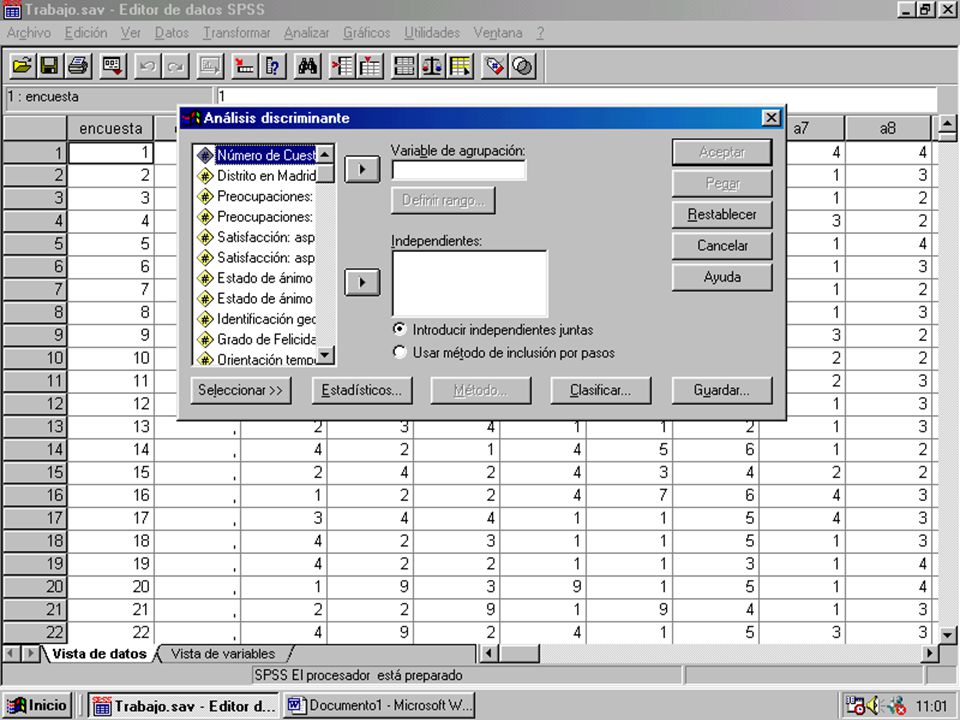Viewport: 960px width, 720px height.
Task: Open the Archivo menu
Action: coord(28,32)
